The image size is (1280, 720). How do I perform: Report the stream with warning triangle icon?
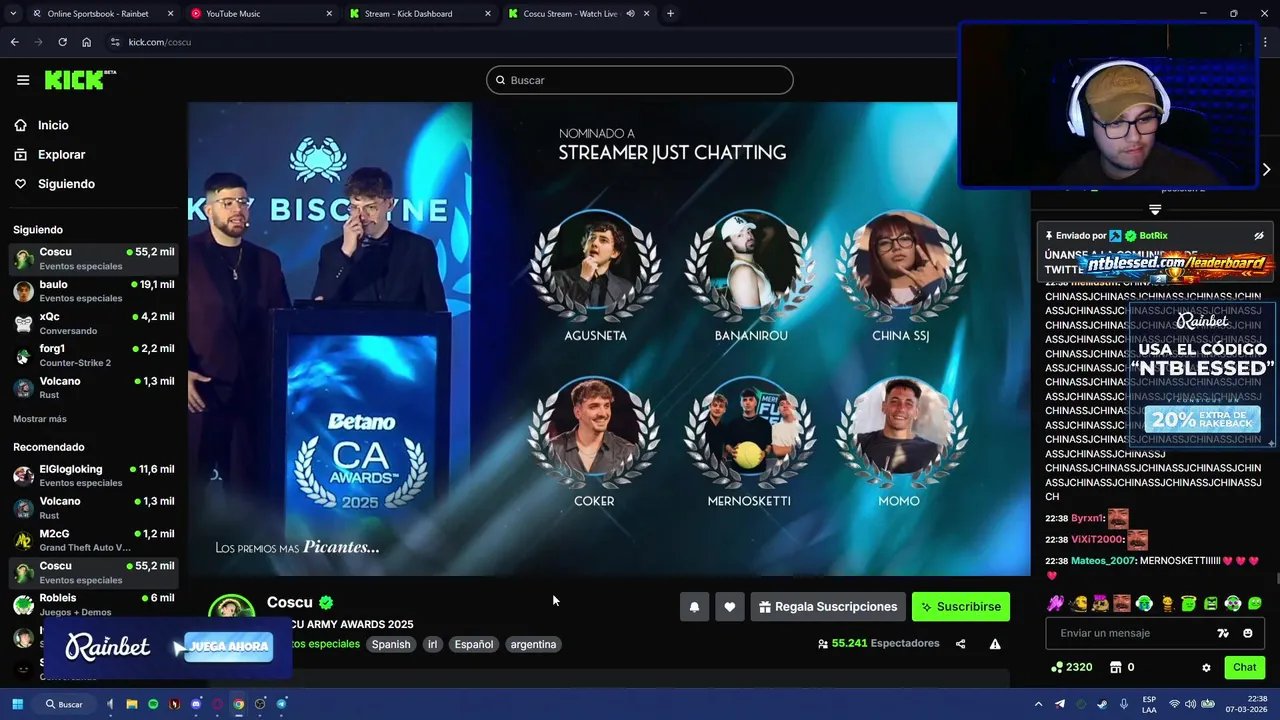click(x=995, y=644)
